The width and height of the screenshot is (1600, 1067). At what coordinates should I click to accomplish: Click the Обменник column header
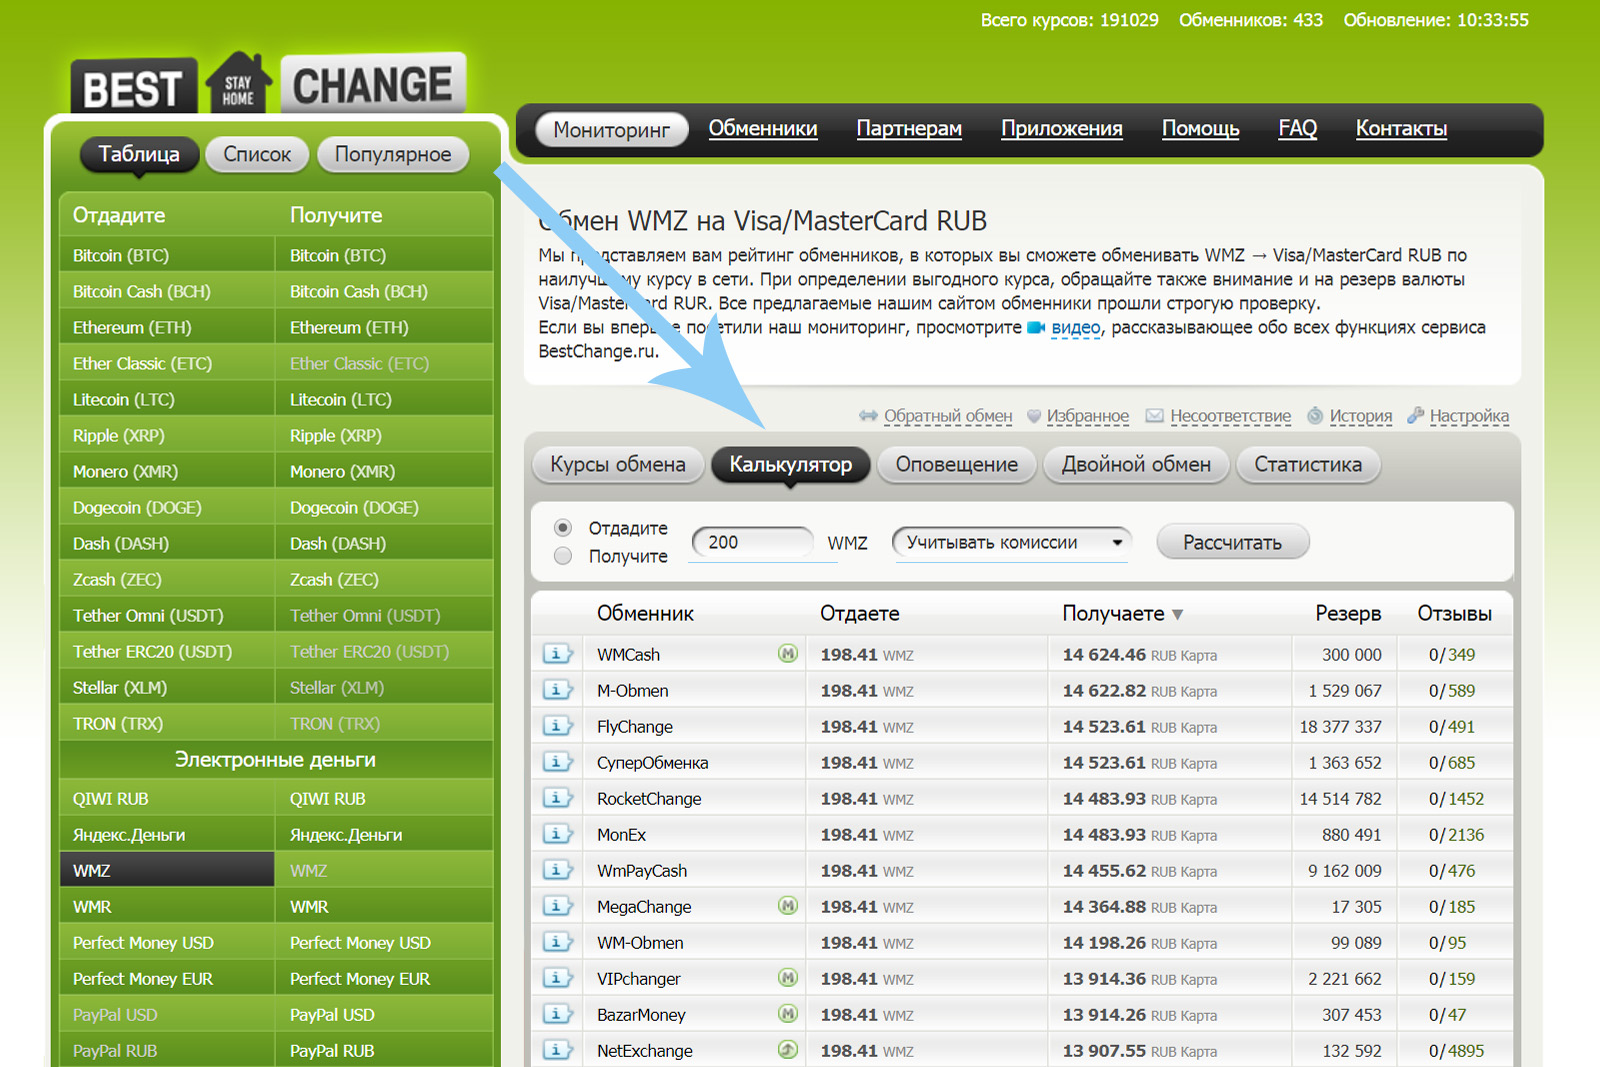[645, 613]
